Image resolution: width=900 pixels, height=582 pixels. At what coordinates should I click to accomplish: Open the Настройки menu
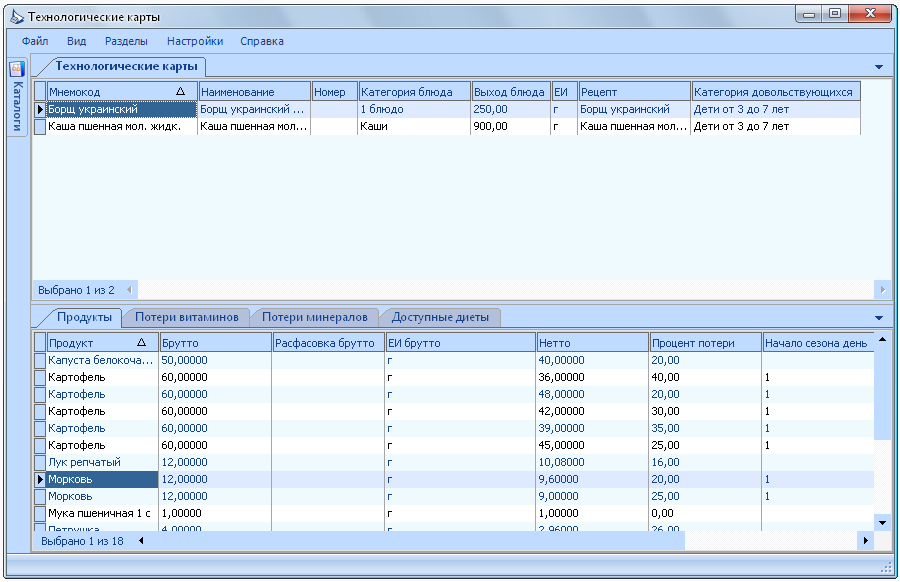click(195, 41)
